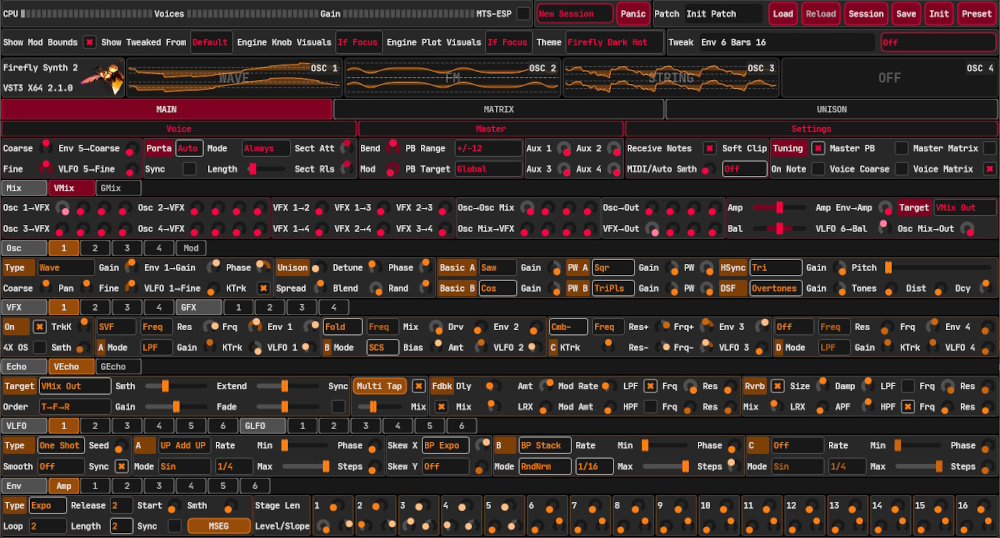Open the Basic A Saw shape dropdown
The height and width of the screenshot is (538, 1000).
[497, 268]
